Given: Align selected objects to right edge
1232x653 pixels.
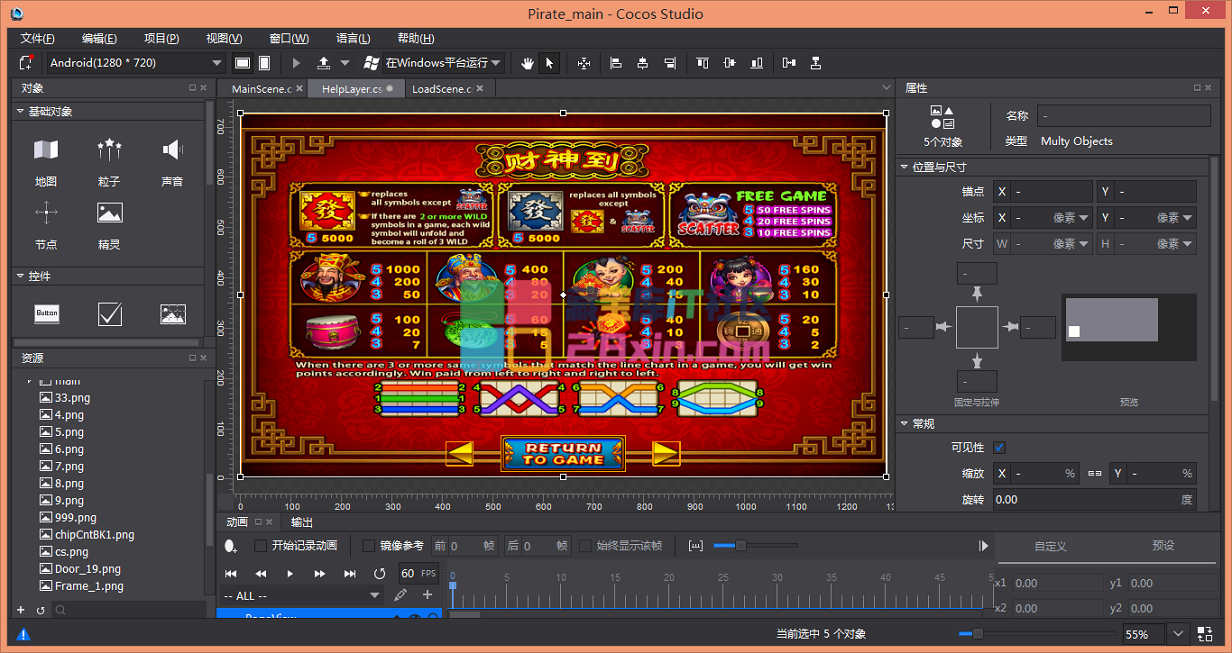Looking at the screenshot, I should [x=668, y=63].
